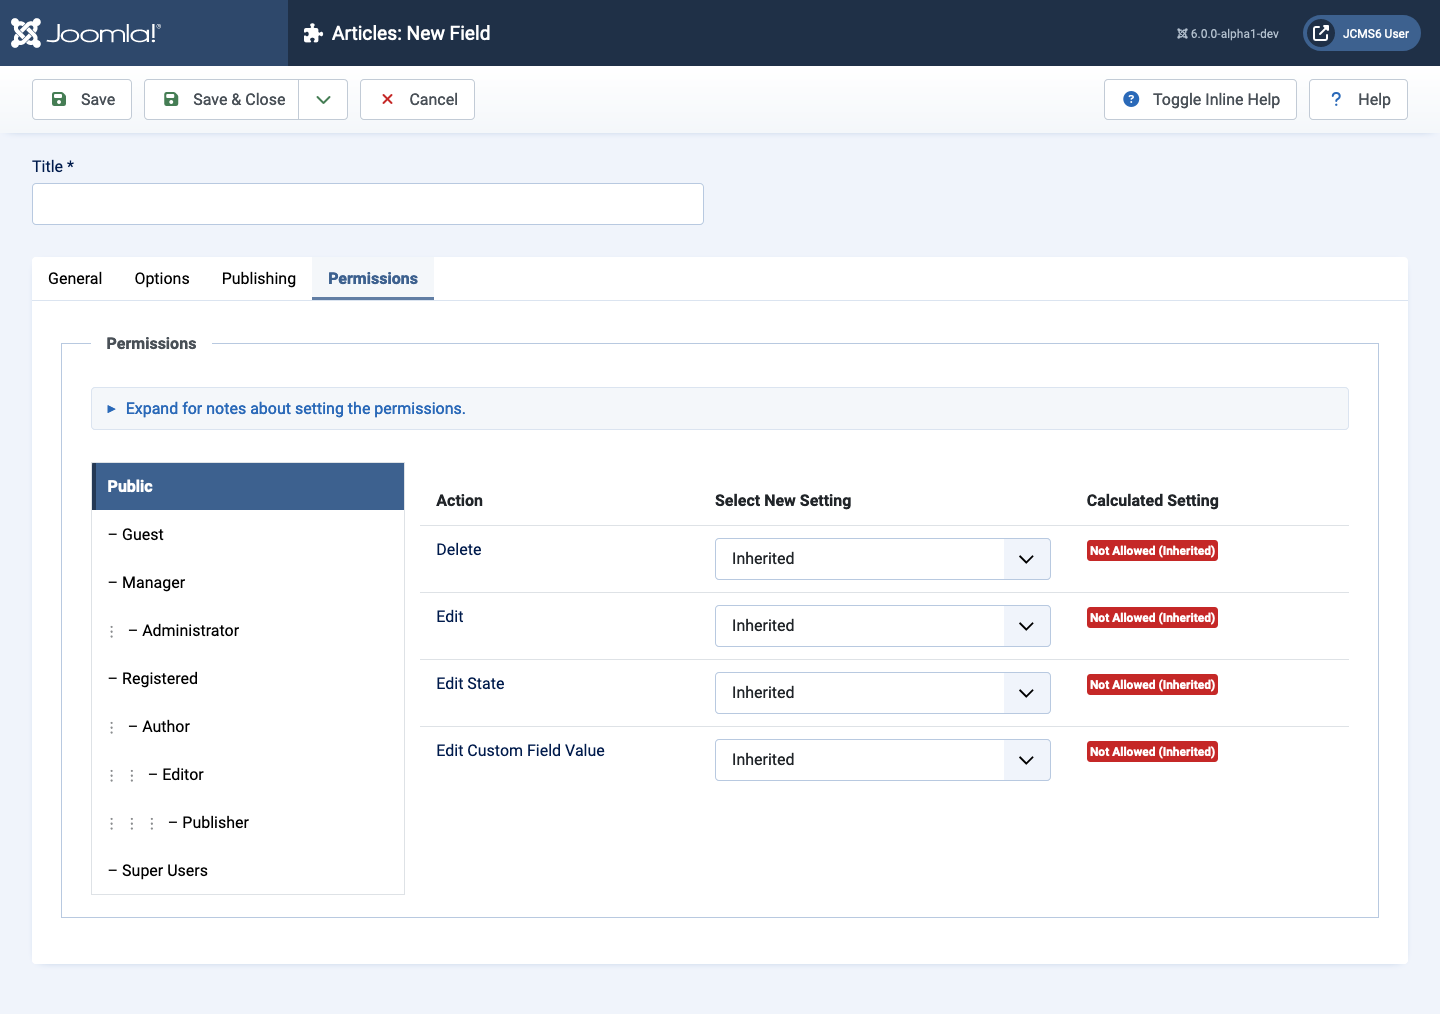The height and width of the screenshot is (1014, 1440).
Task: Open Edit Custom Field Value dropdown
Action: pos(882,760)
